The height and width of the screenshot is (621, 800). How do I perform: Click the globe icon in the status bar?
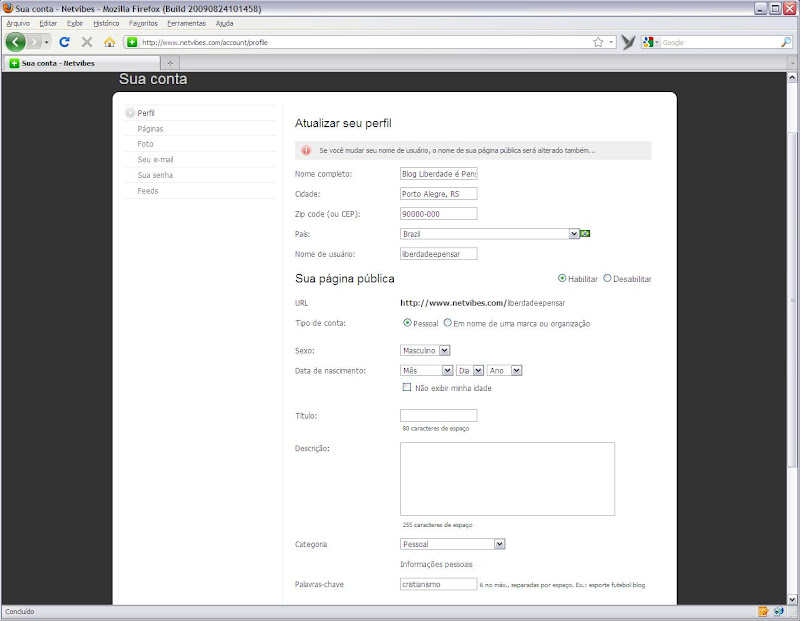point(779,611)
